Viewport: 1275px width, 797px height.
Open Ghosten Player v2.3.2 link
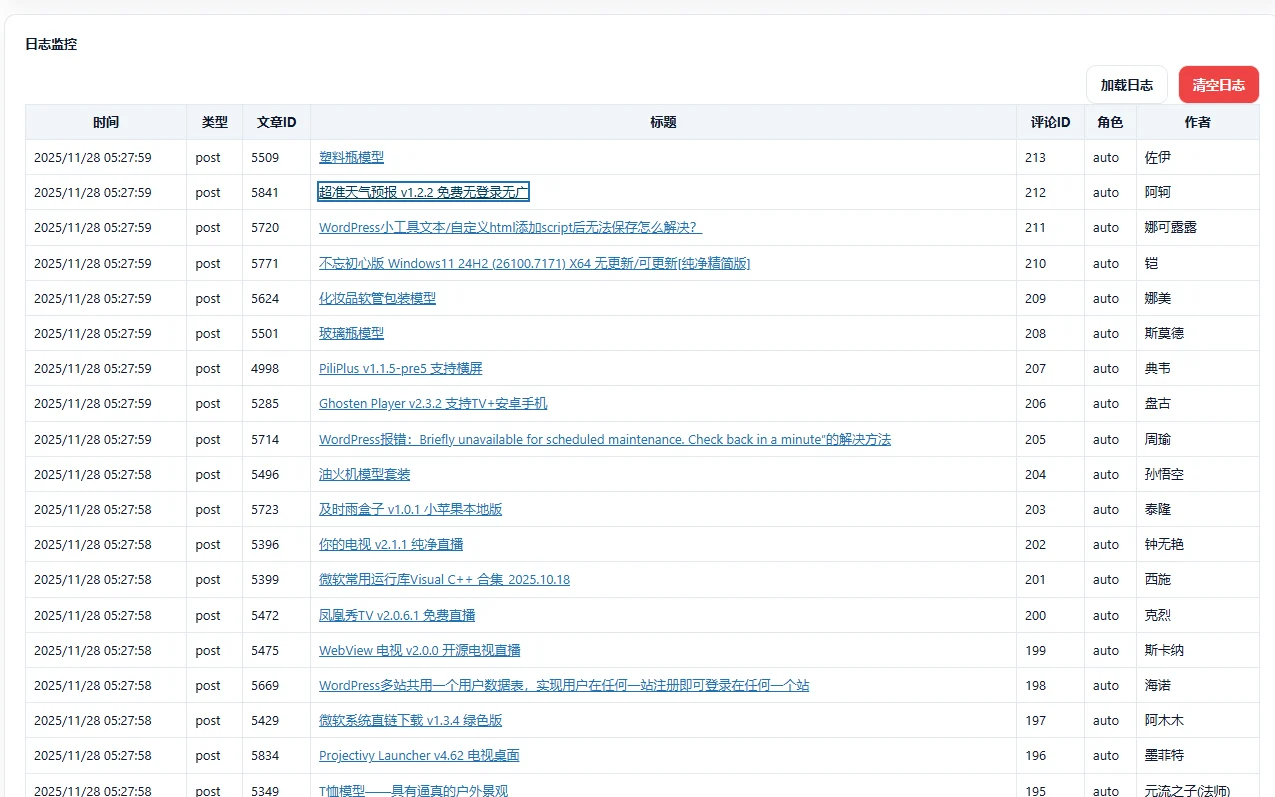[x=433, y=403]
